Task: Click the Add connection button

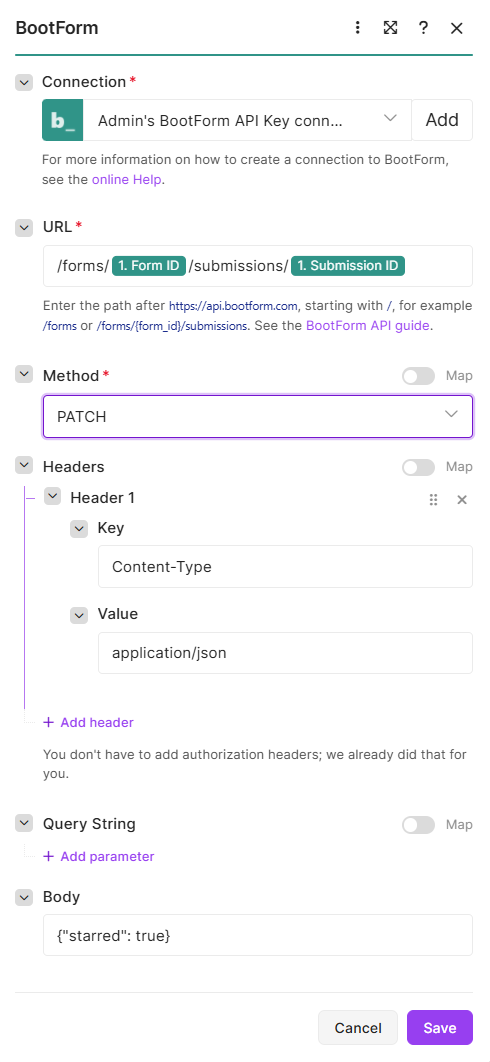Action: pyautogui.click(x=442, y=121)
